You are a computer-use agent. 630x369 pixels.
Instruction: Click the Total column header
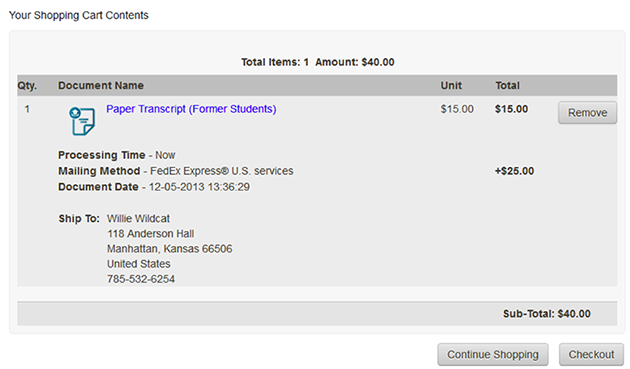click(x=507, y=85)
